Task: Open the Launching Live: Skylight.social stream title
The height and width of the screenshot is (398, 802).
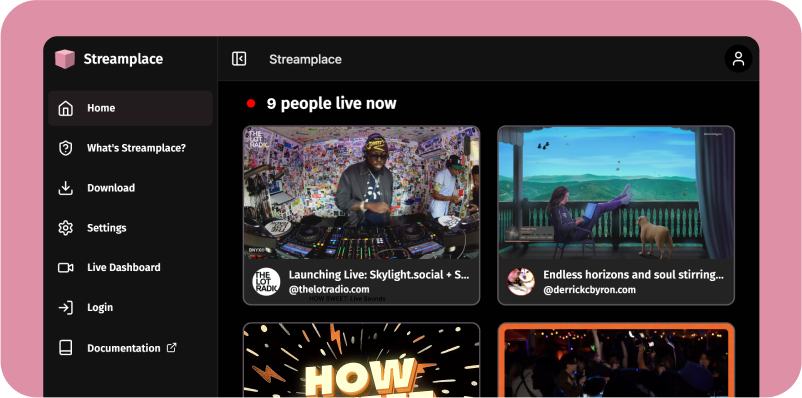Action: click(x=379, y=275)
